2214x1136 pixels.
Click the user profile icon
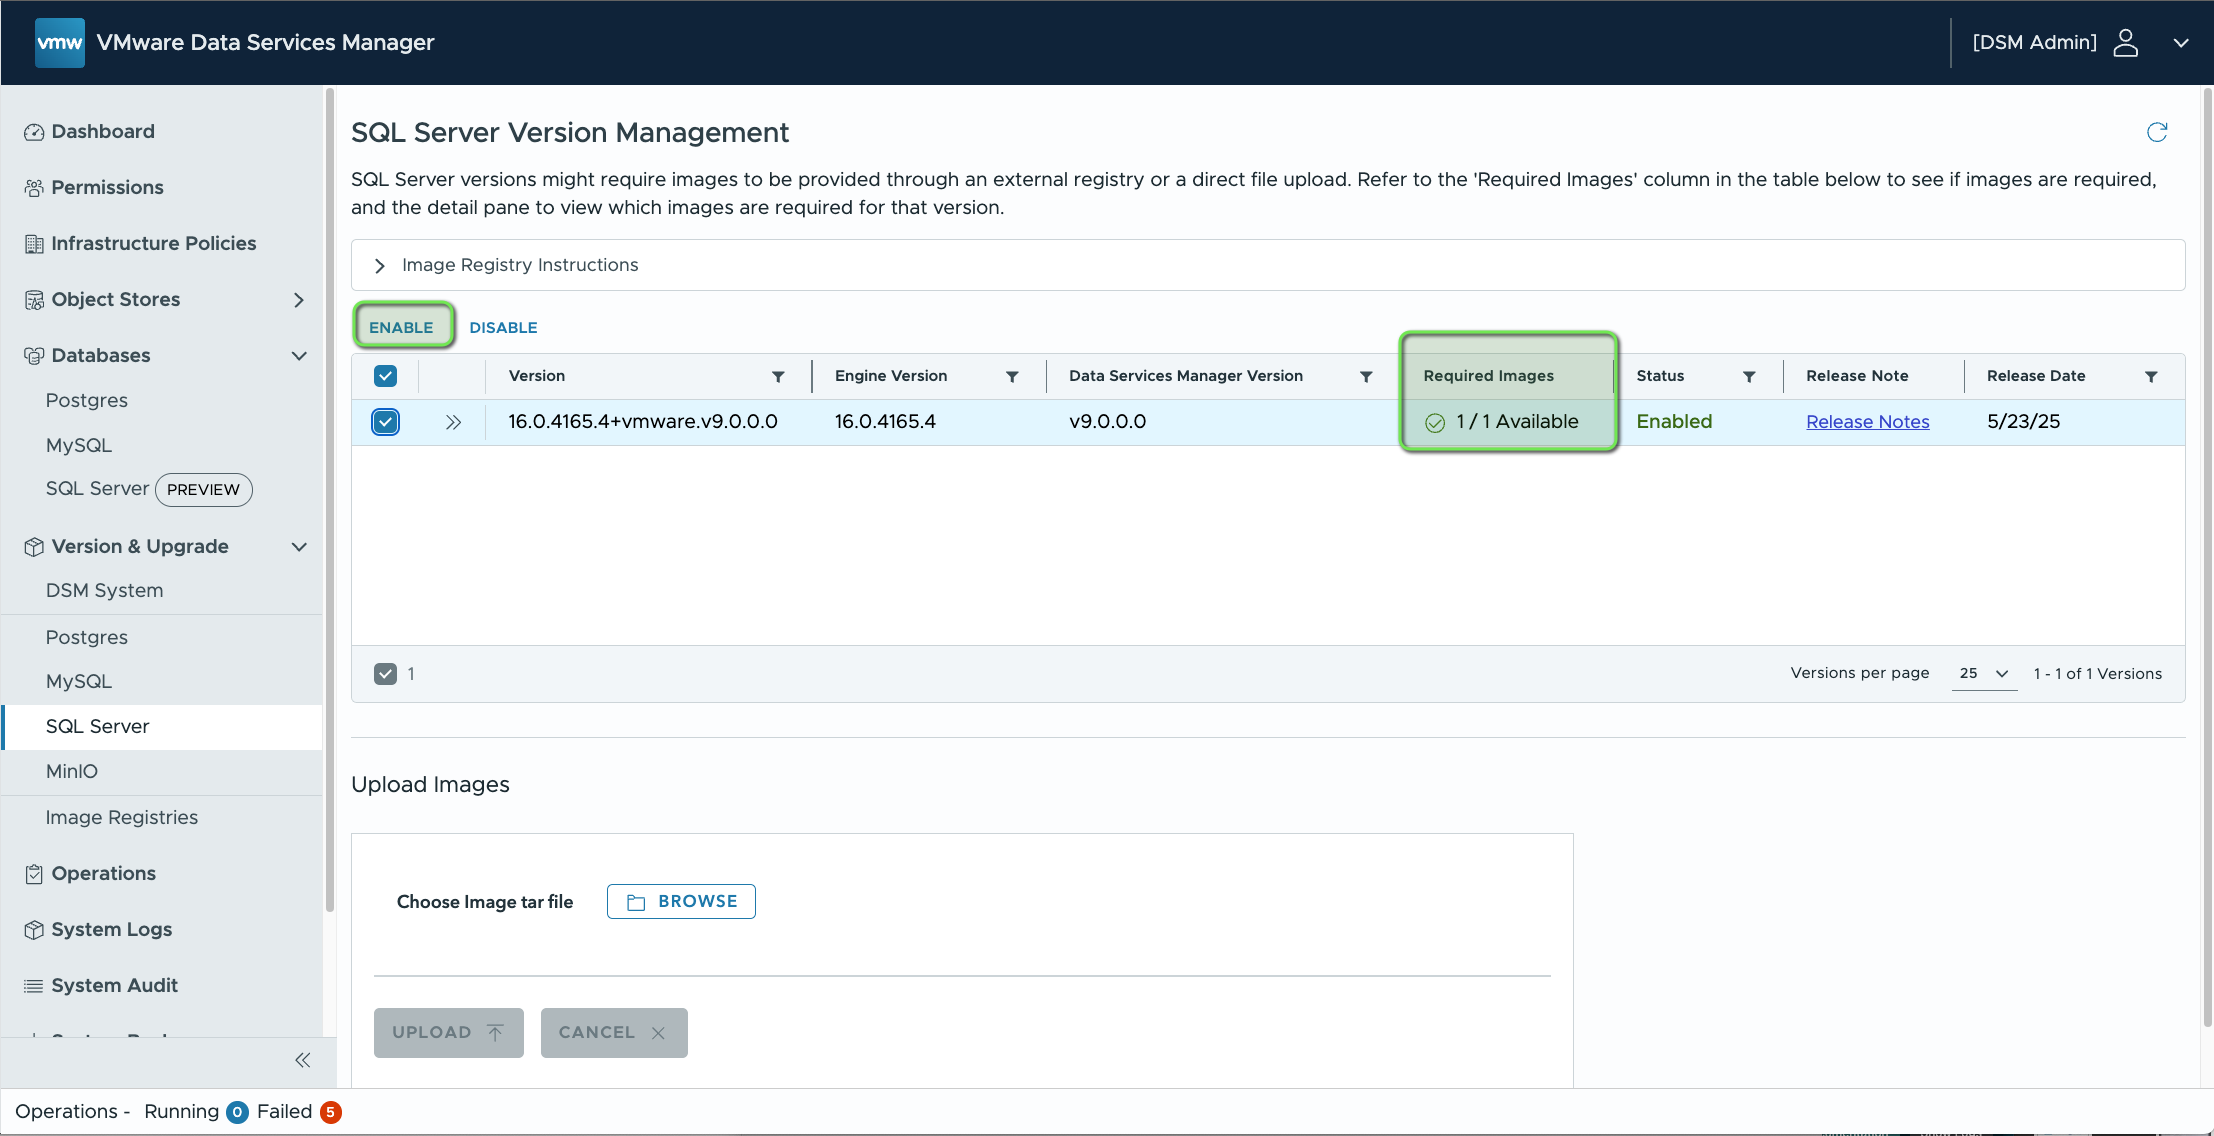[2125, 42]
